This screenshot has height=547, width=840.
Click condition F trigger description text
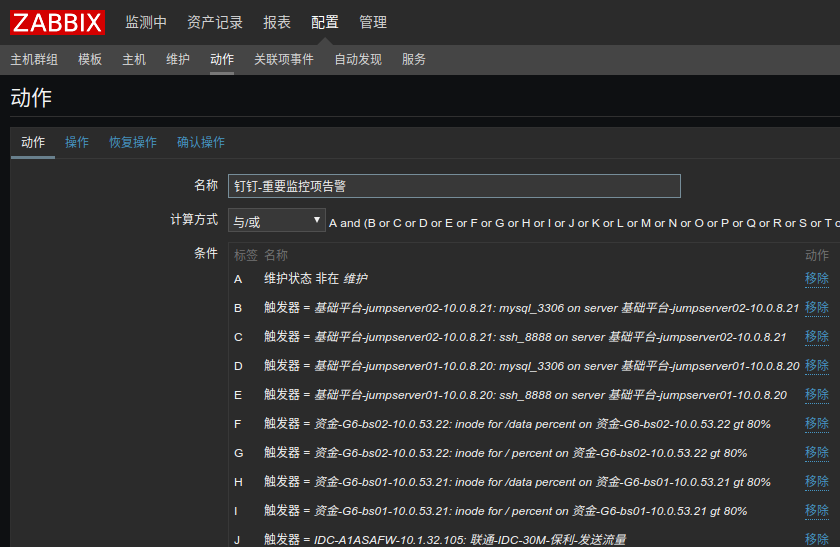coord(517,424)
